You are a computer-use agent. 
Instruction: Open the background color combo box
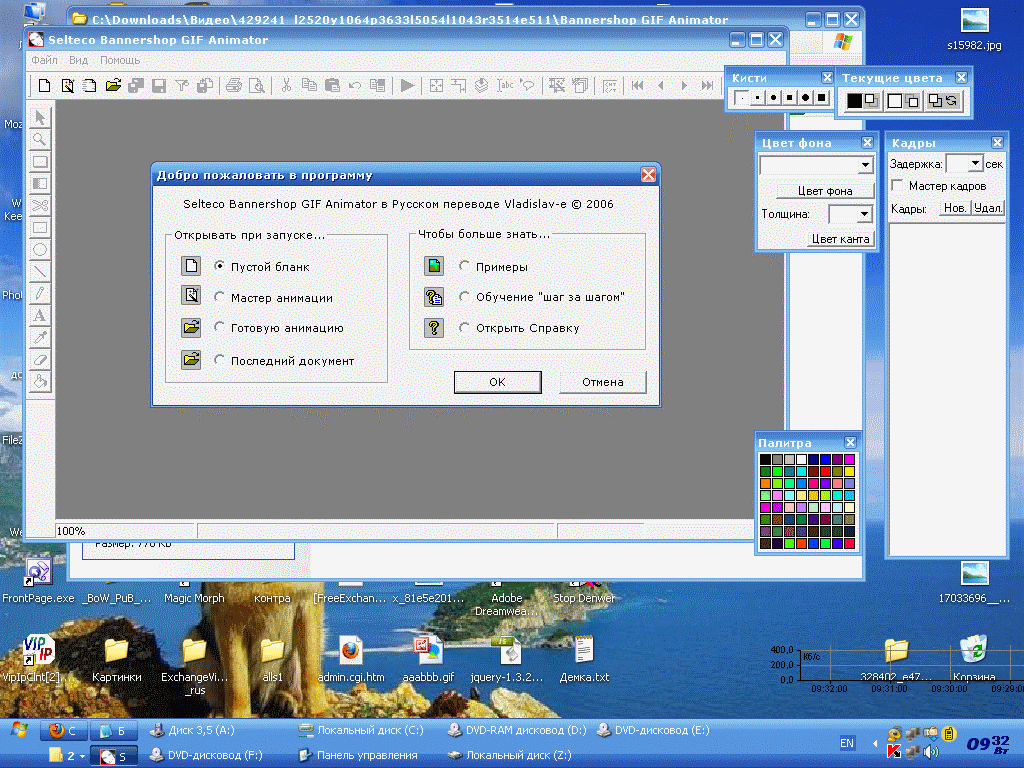click(865, 165)
